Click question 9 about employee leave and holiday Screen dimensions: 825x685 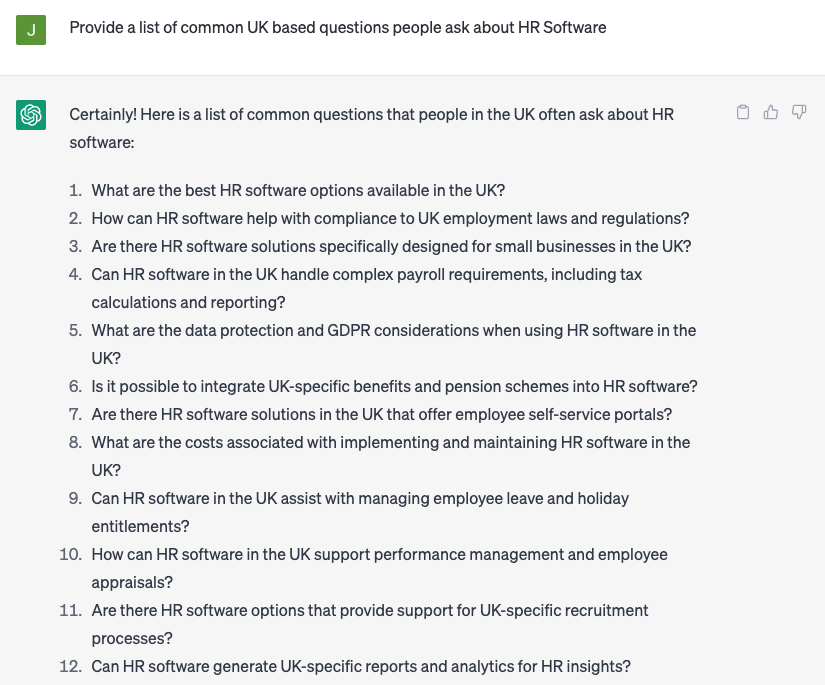pos(360,512)
